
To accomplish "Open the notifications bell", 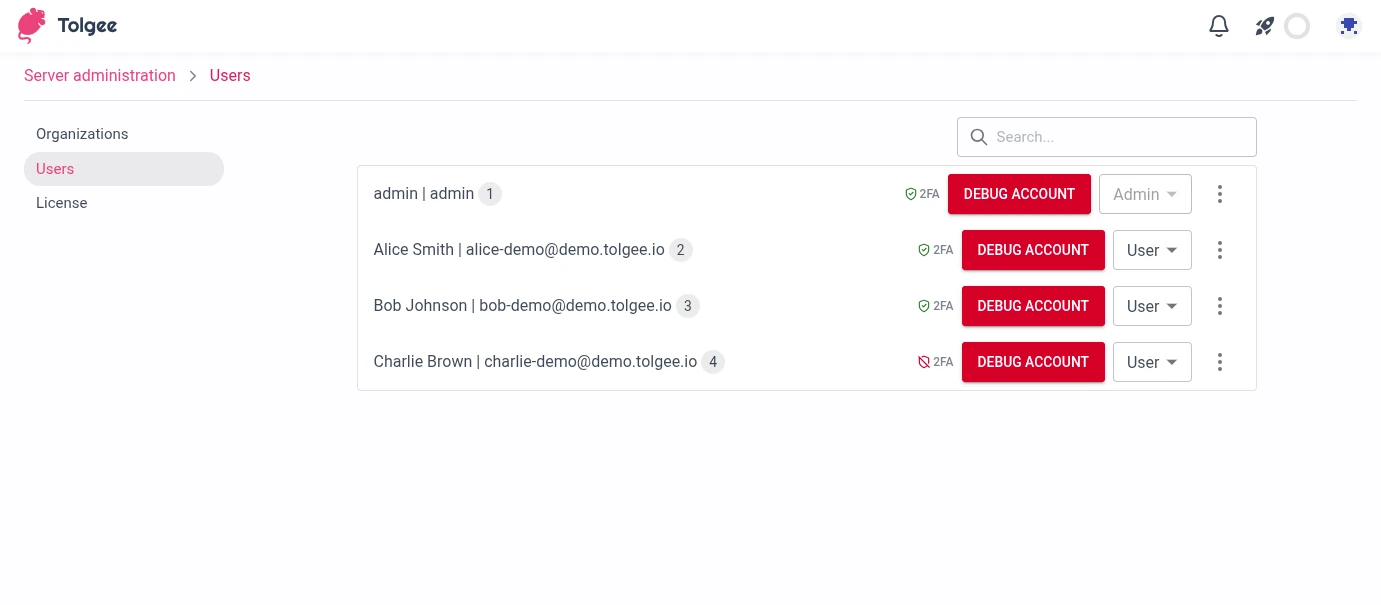I will [x=1219, y=26].
